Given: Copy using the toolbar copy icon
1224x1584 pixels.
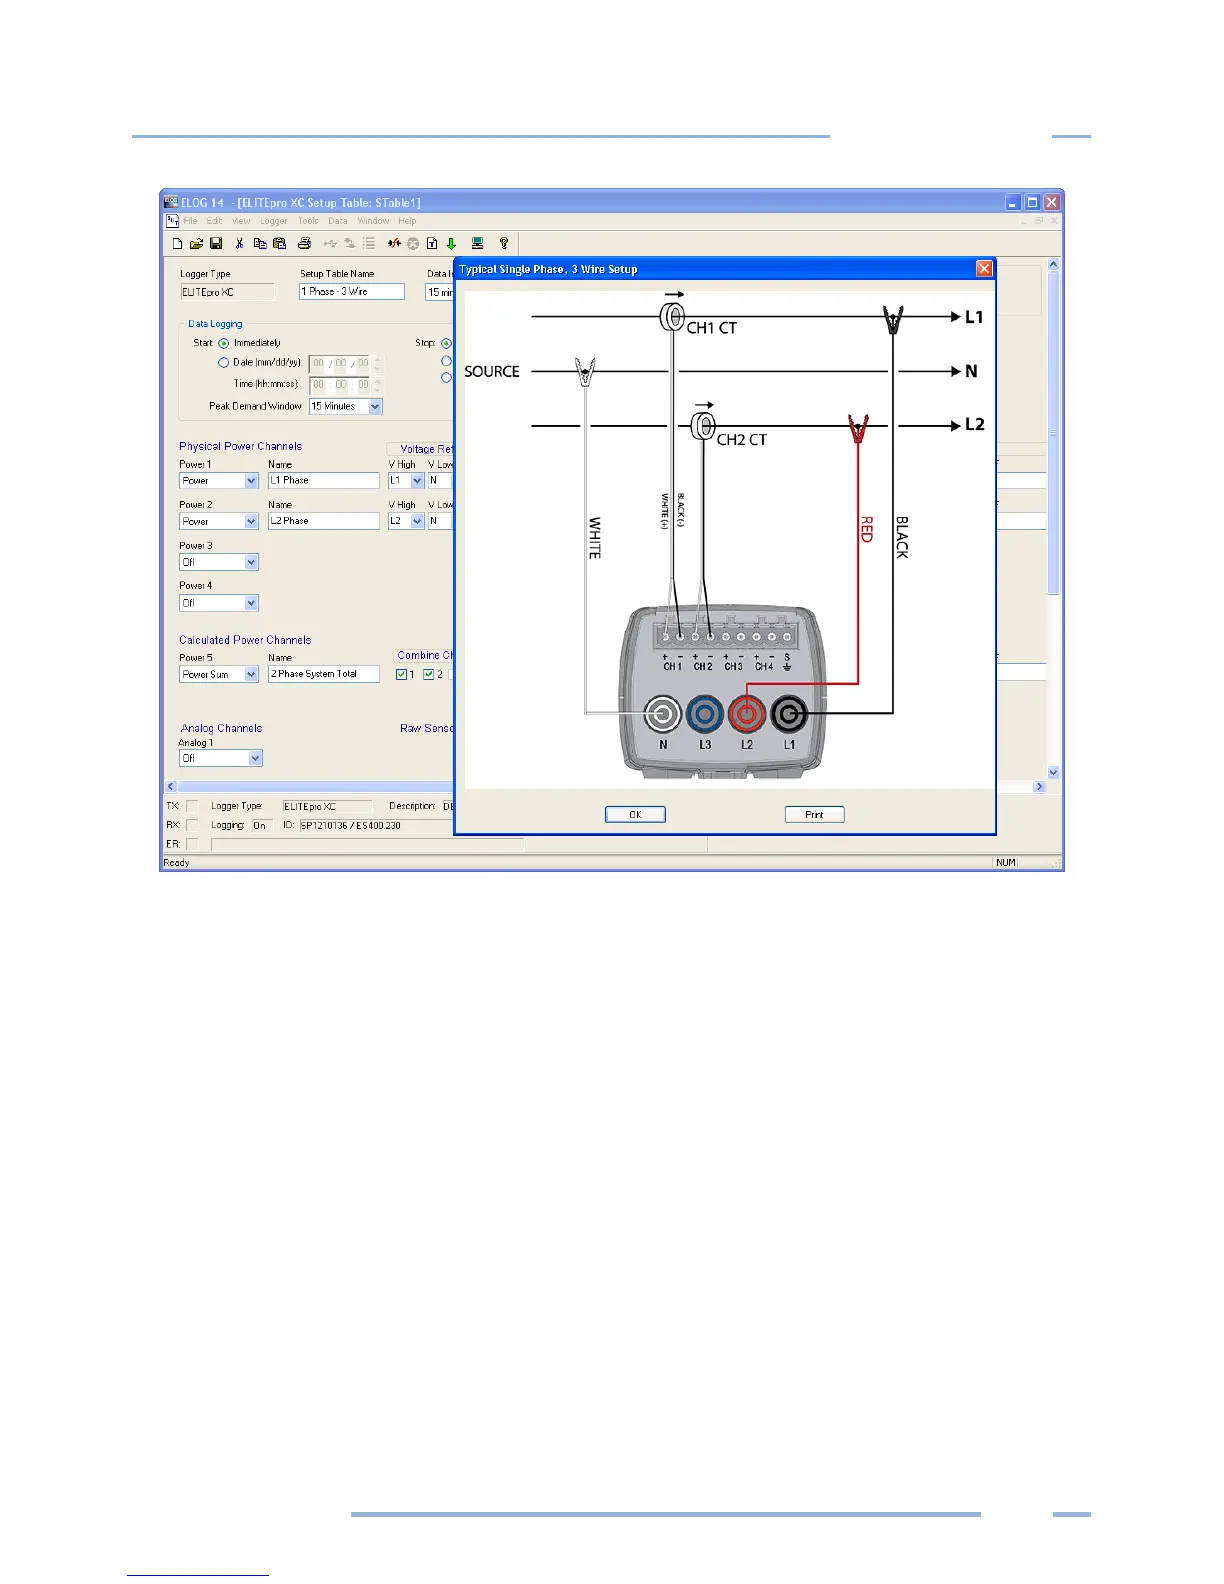Looking at the screenshot, I should point(260,243).
